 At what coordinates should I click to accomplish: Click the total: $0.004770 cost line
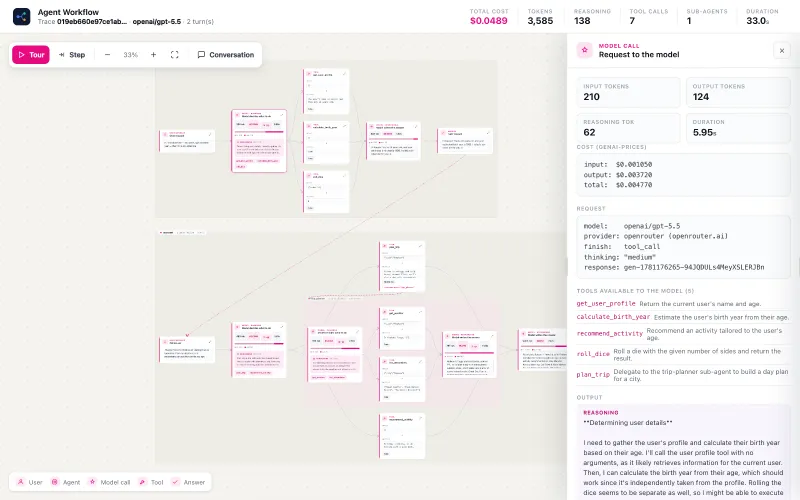click(x=618, y=185)
